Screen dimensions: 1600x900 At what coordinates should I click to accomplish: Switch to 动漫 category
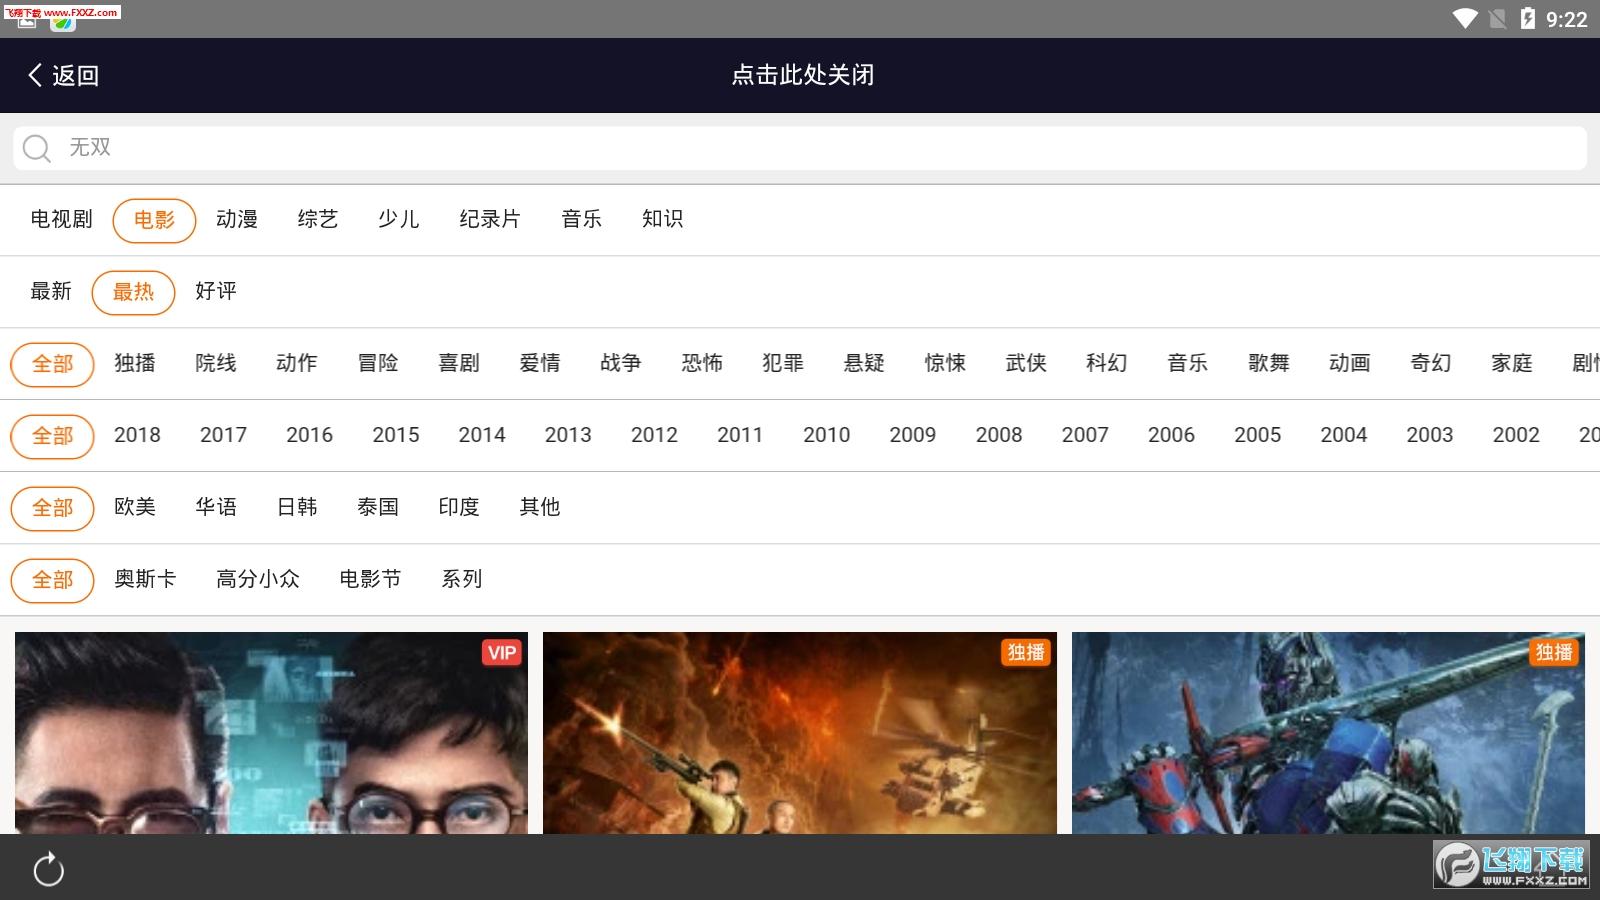[237, 219]
